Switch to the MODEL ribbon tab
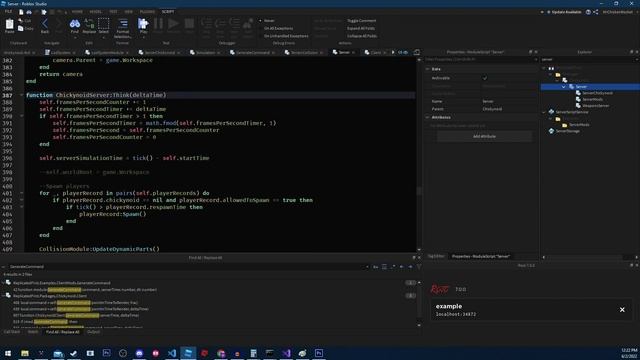This screenshot has height=360, width=640. [x=96, y=12]
